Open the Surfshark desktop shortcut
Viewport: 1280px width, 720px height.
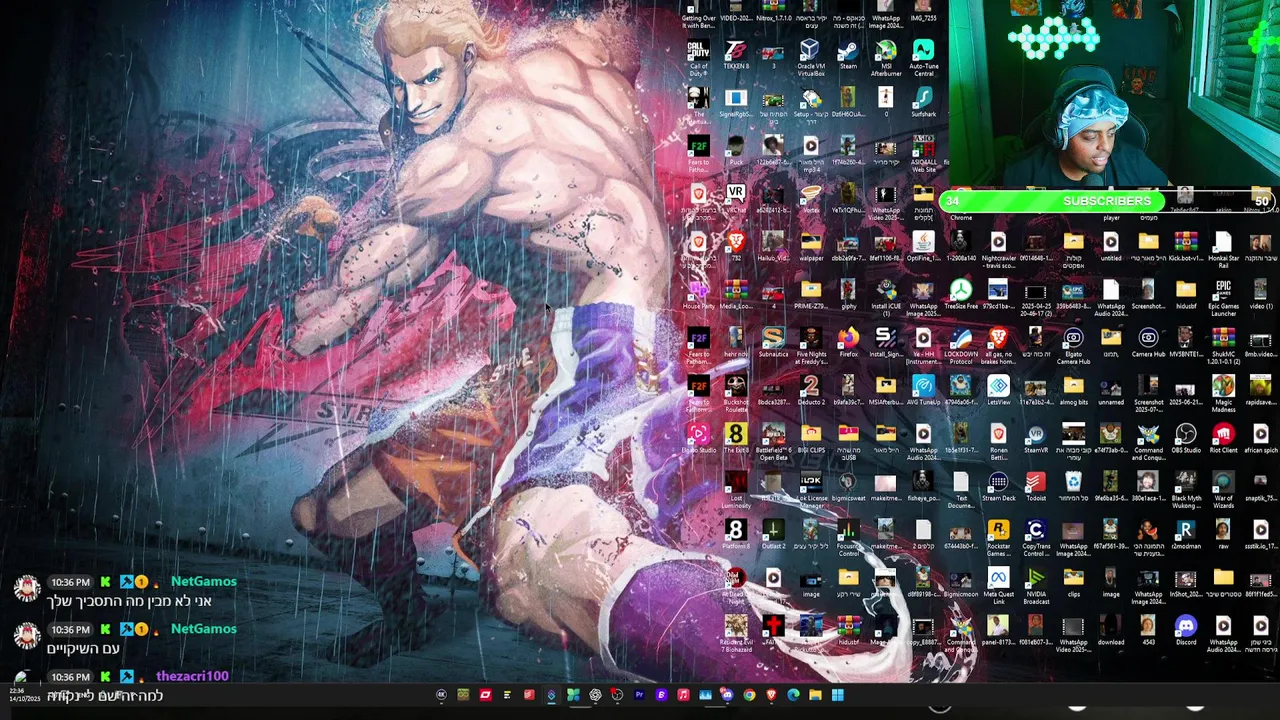[923, 102]
